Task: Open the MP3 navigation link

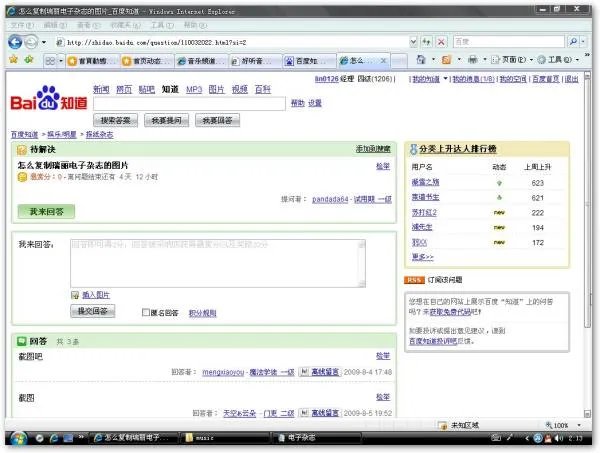Action: 194,90
